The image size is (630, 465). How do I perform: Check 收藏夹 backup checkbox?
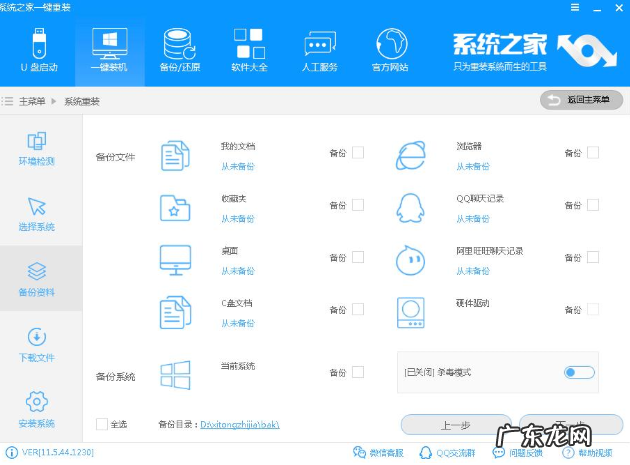358,205
